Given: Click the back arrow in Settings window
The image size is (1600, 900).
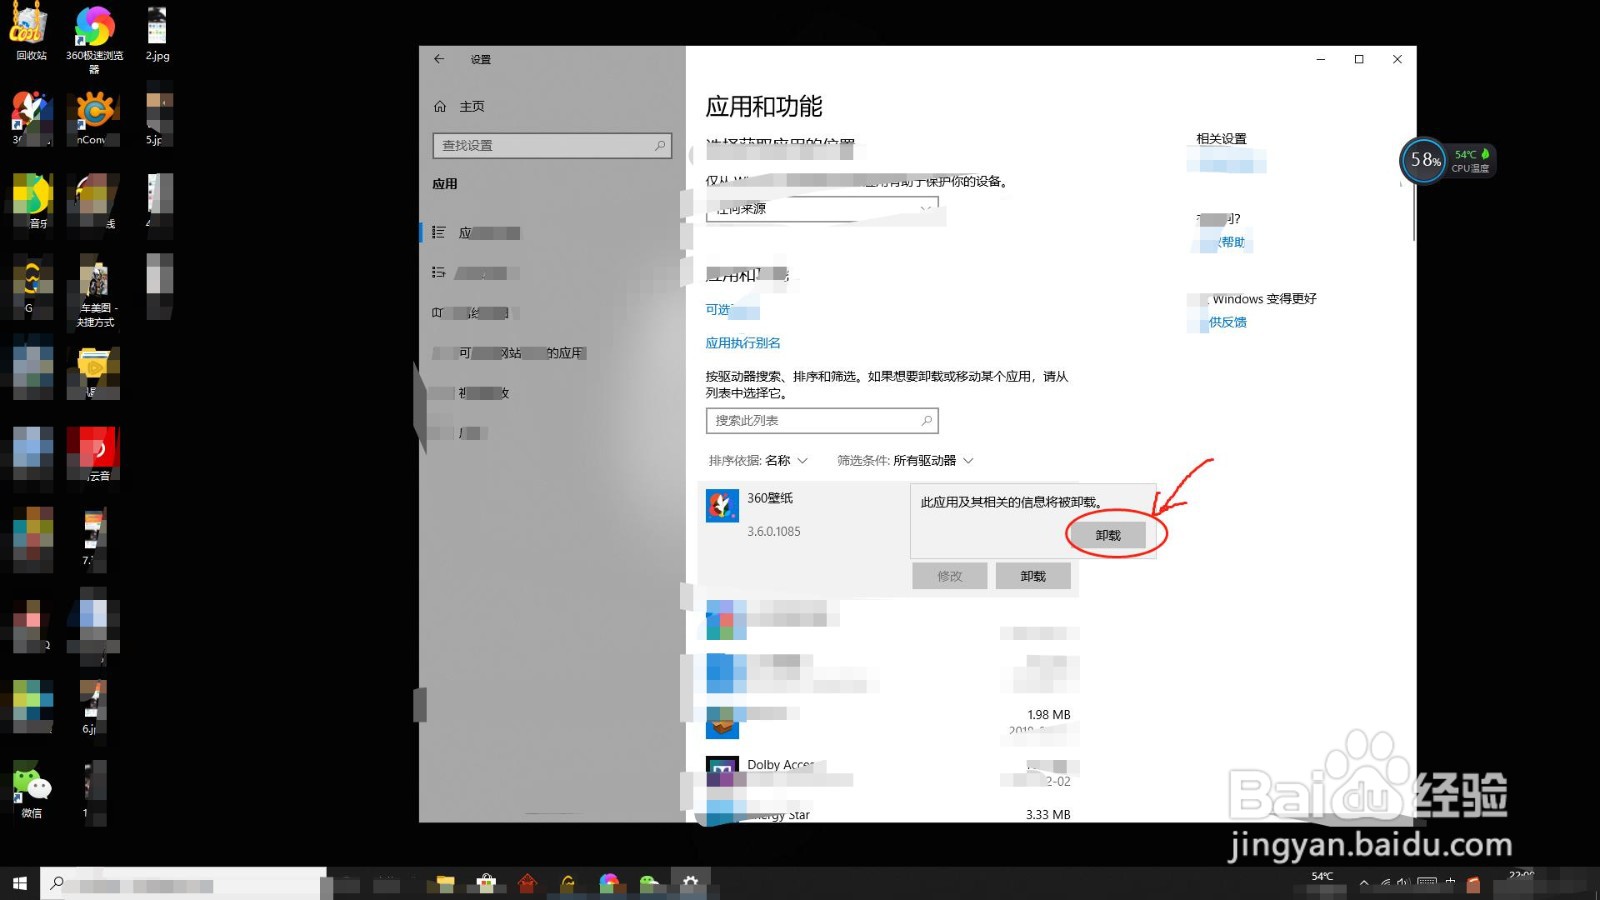Looking at the screenshot, I should (439, 59).
